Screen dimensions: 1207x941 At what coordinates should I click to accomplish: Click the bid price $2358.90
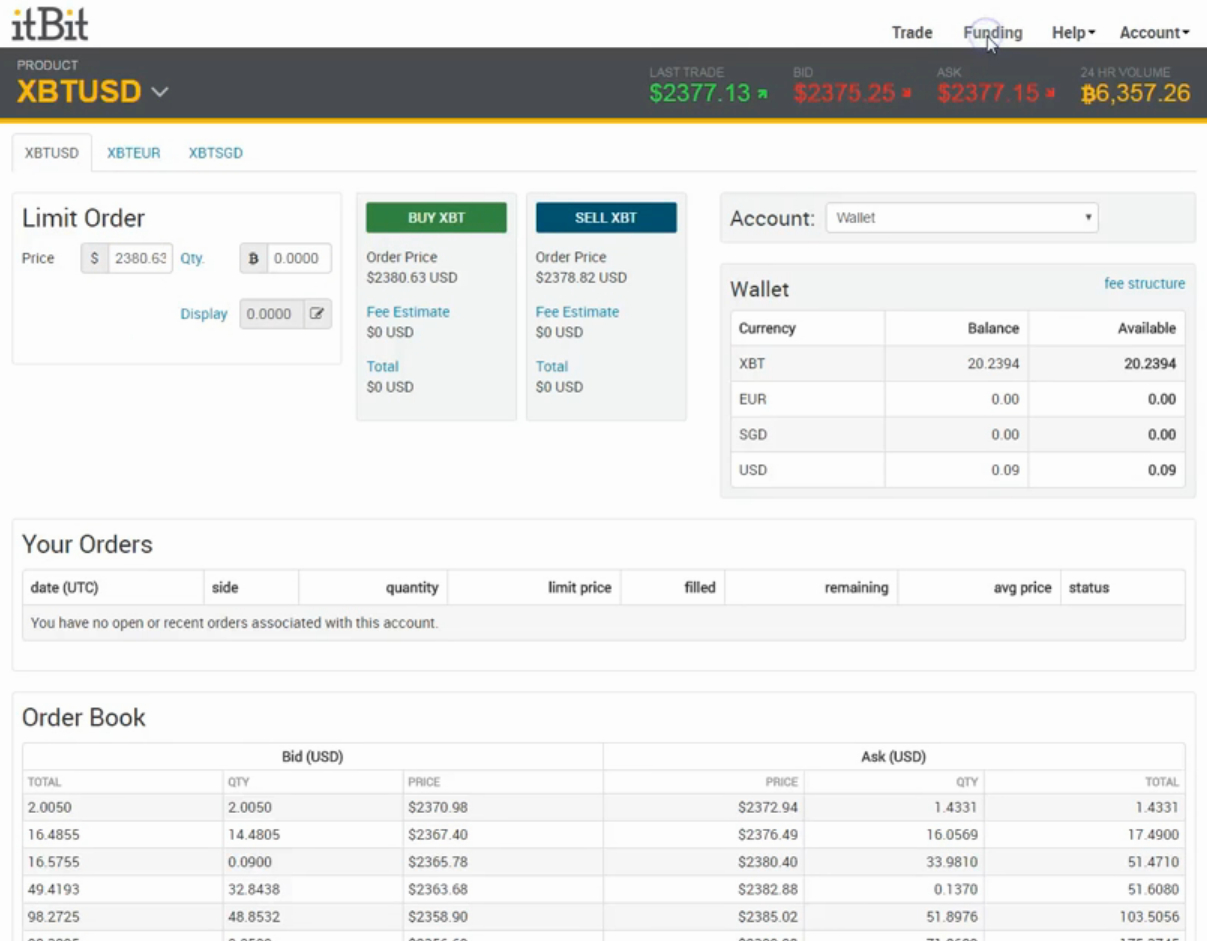coord(438,917)
